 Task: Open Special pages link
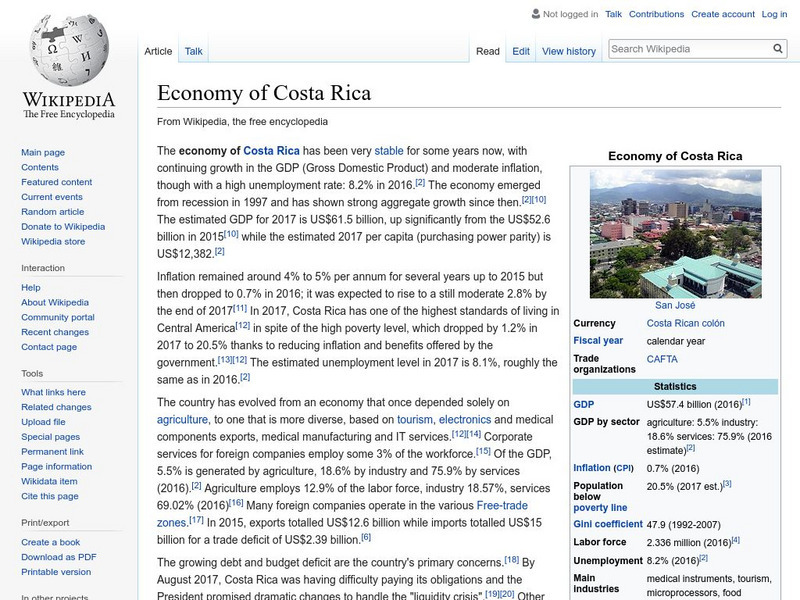51,436
